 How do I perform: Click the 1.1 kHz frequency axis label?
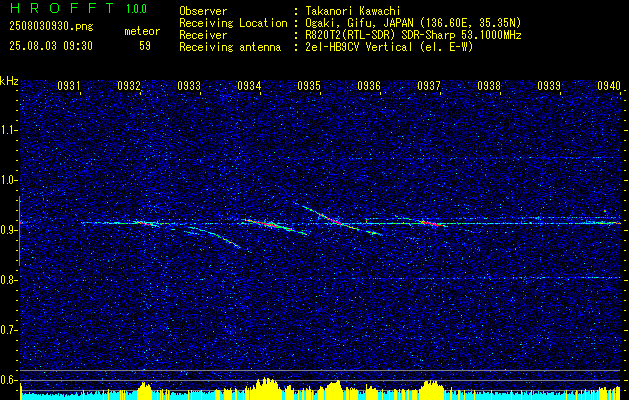pos(8,130)
